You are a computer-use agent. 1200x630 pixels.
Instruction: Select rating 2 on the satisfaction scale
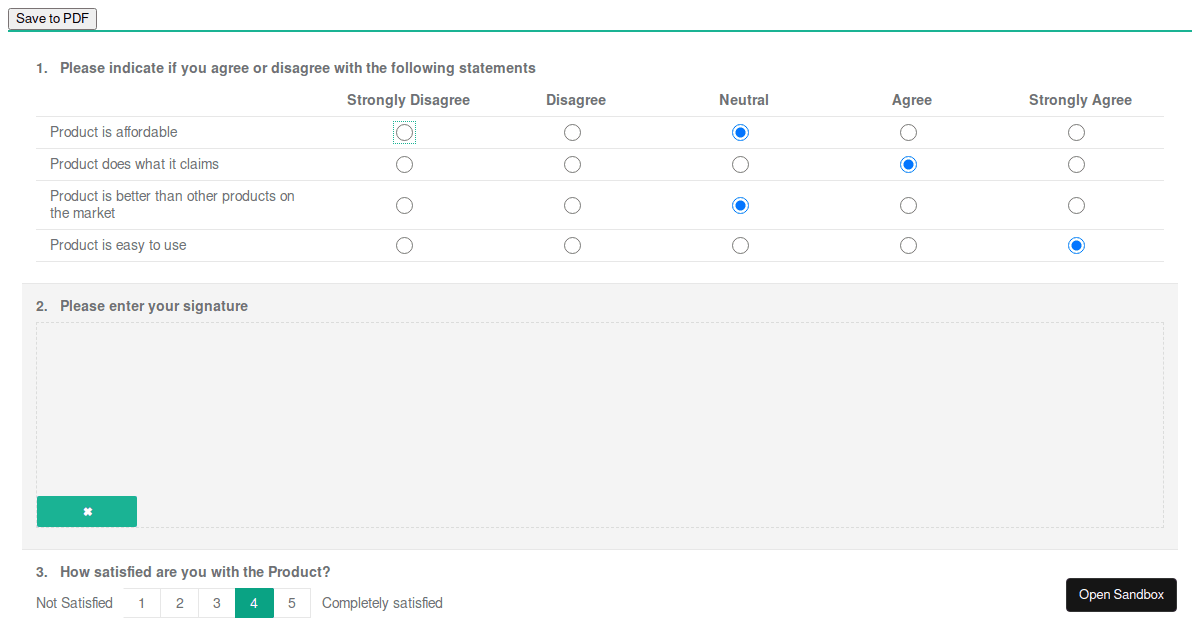coord(179,602)
